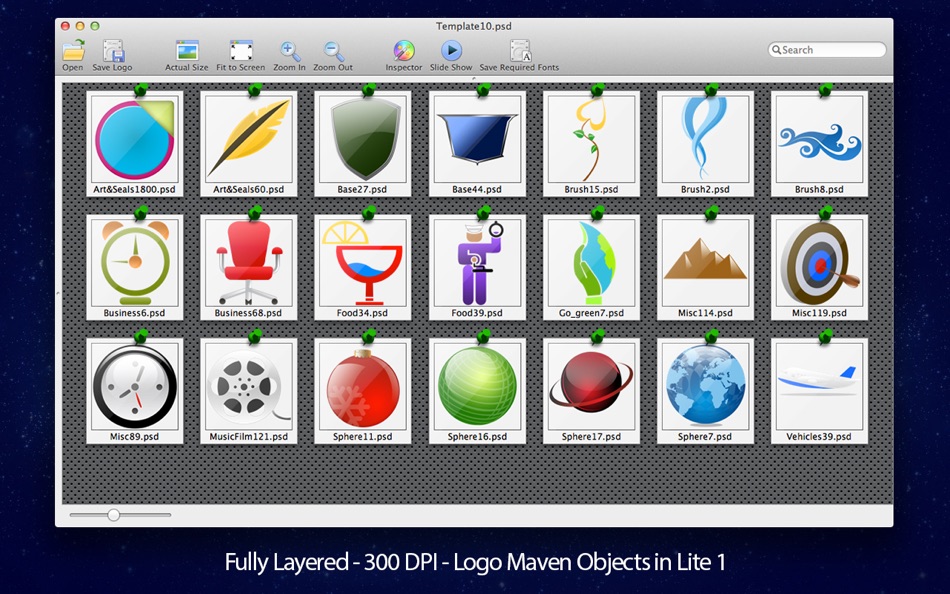Click the Vehicles39.psd file name label

[x=819, y=436]
